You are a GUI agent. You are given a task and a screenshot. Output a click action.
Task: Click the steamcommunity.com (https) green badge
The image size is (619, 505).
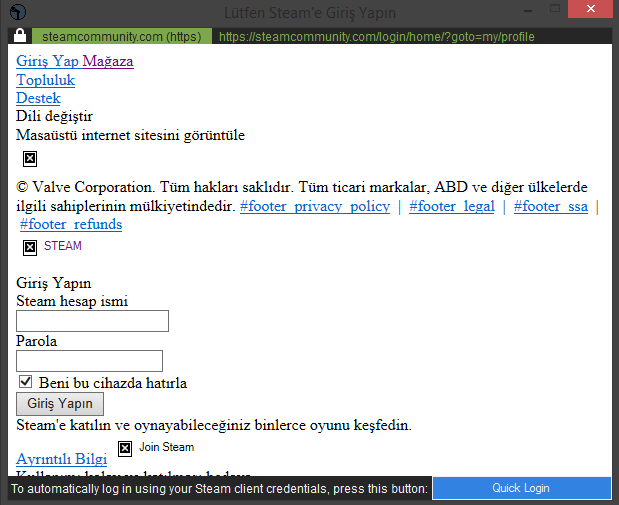[x=122, y=36]
